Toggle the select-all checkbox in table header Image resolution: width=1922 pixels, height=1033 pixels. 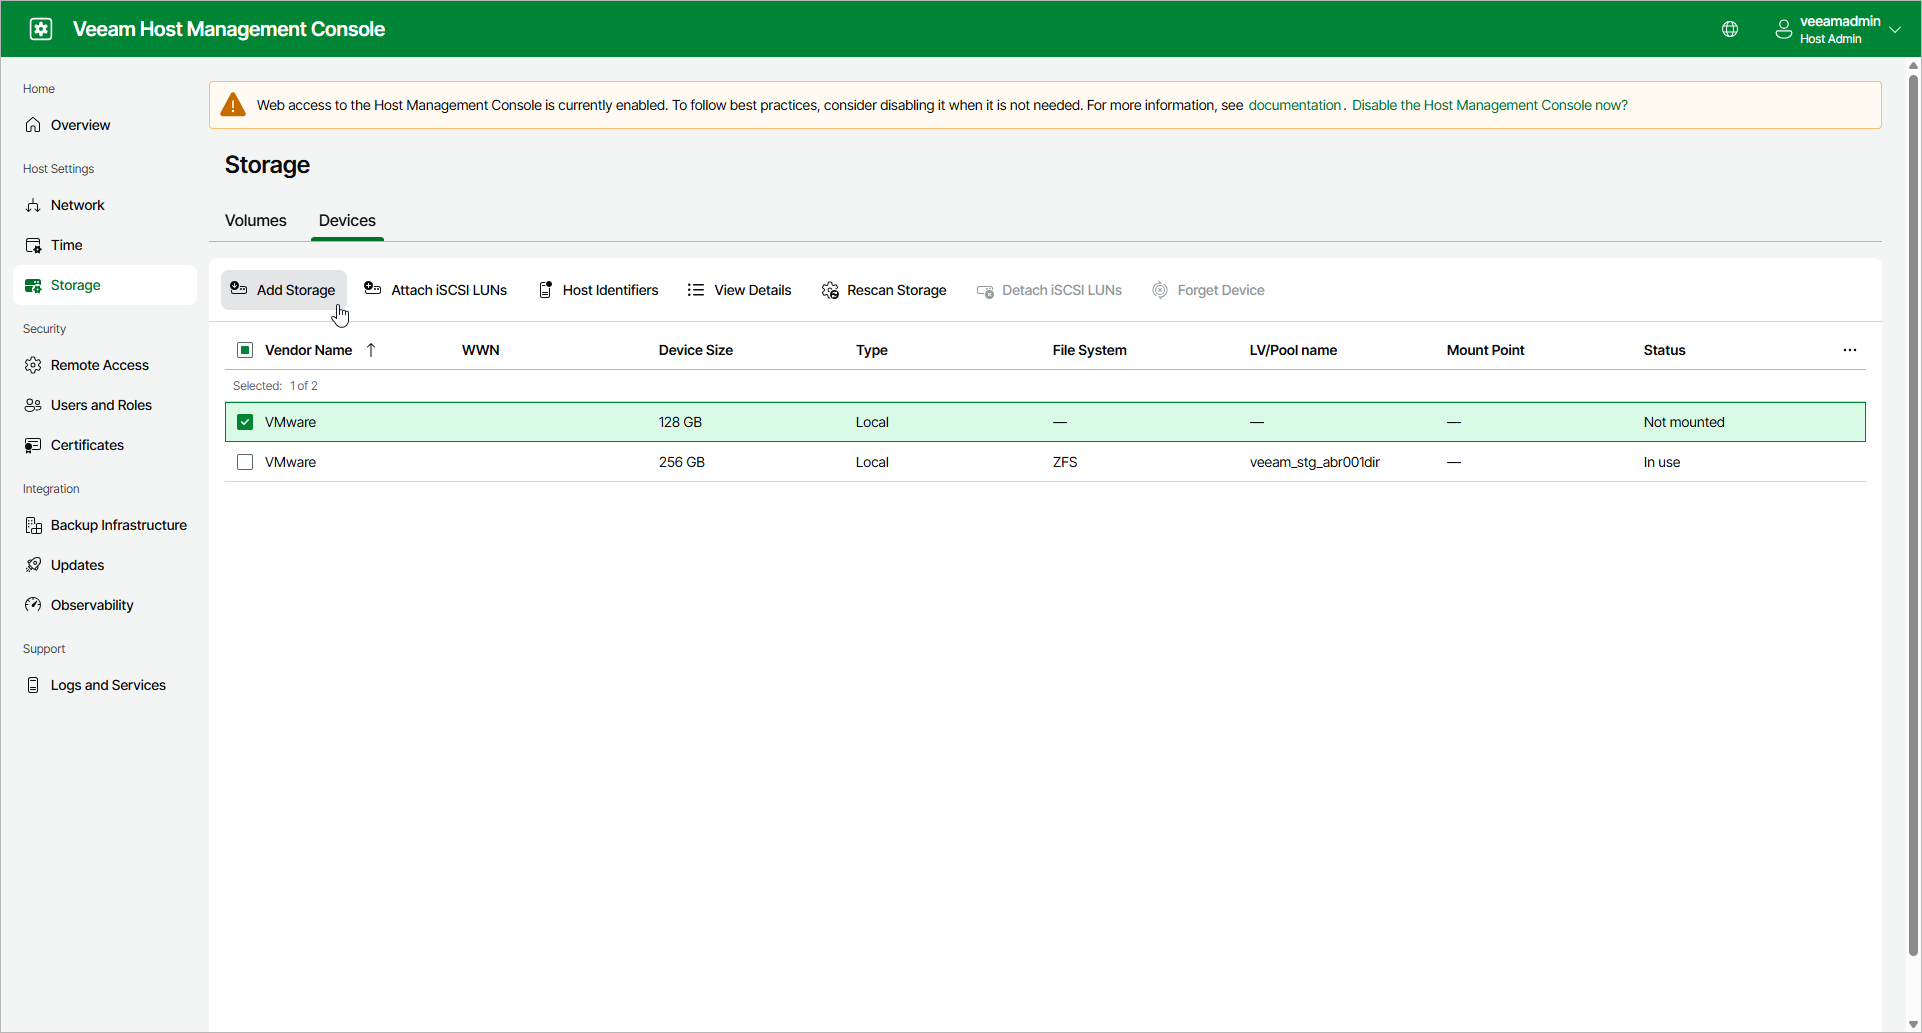point(245,350)
